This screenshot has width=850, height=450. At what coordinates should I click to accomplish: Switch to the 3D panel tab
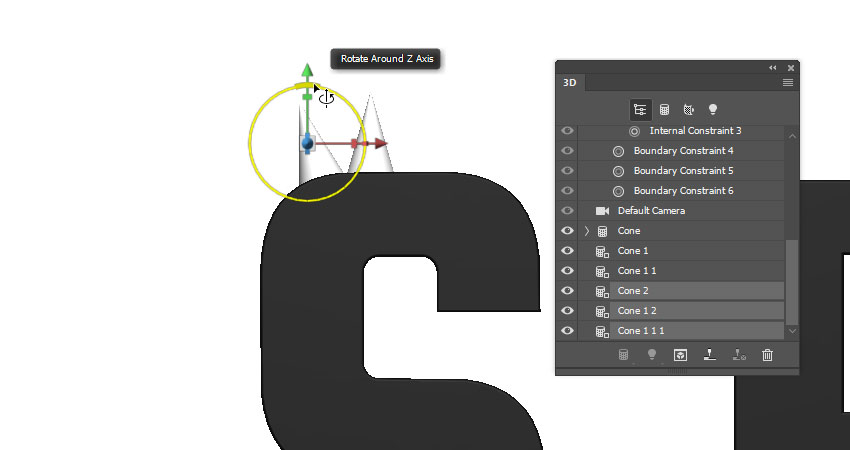click(570, 82)
